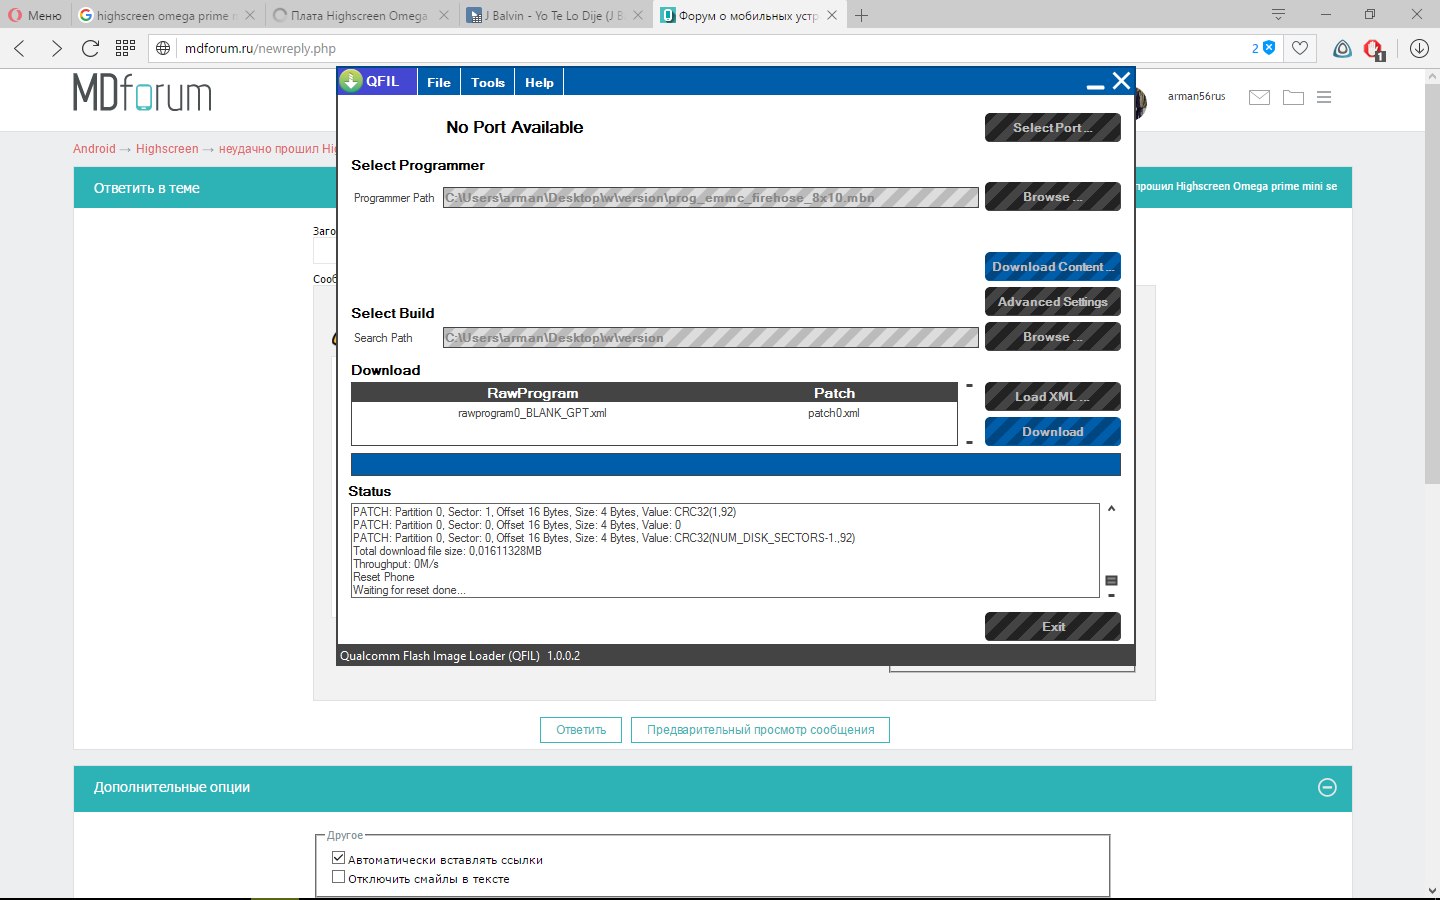
Task: Open the forum hamburger menu icon
Action: [x=1324, y=97]
